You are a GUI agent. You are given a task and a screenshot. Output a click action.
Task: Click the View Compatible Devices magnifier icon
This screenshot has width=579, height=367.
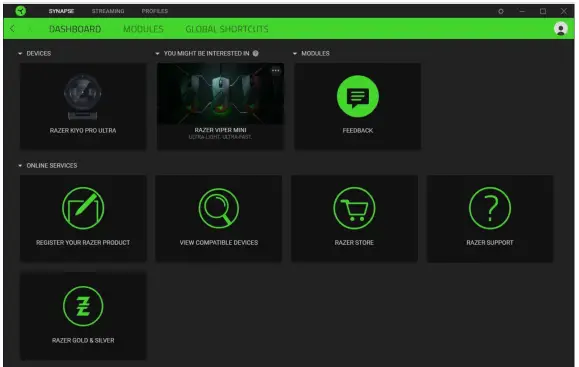(x=219, y=208)
